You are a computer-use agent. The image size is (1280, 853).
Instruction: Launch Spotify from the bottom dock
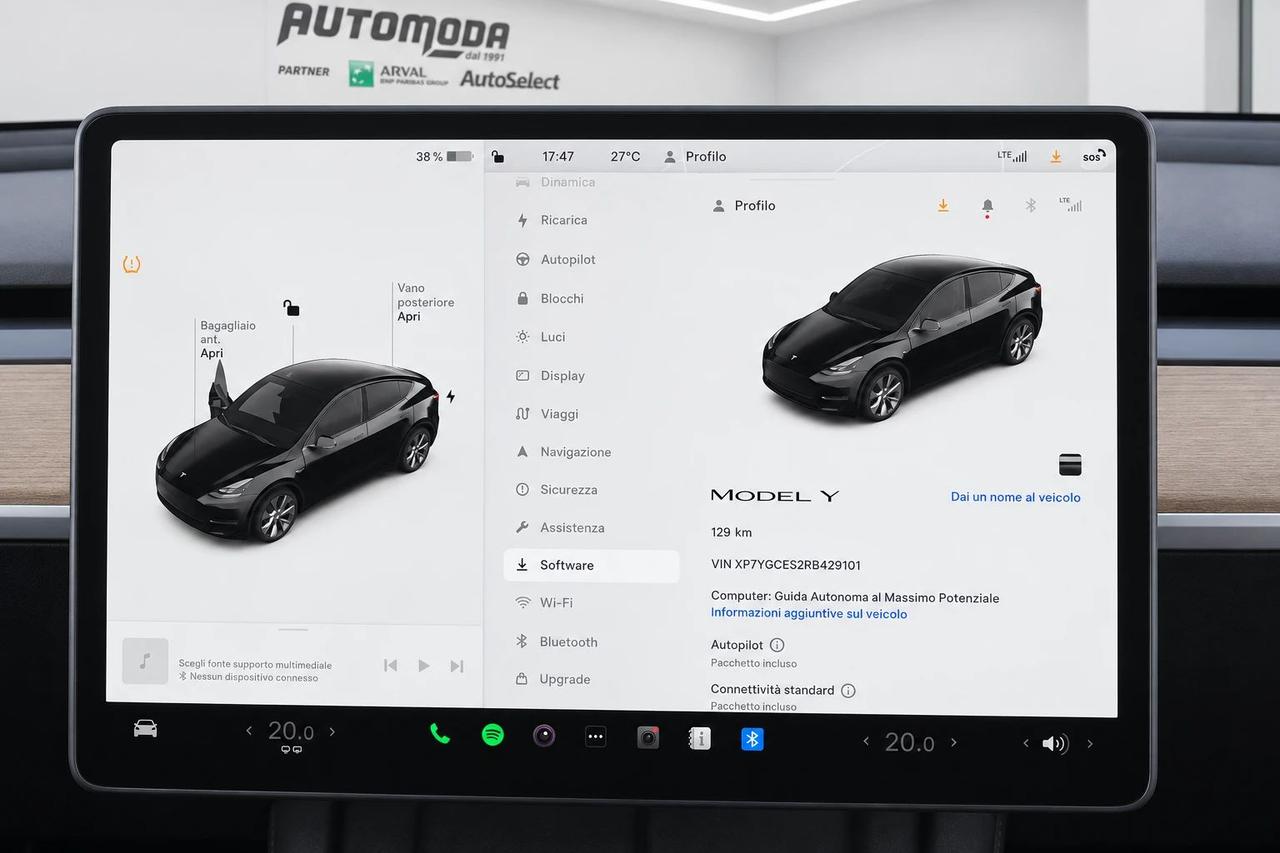(492, 735)
